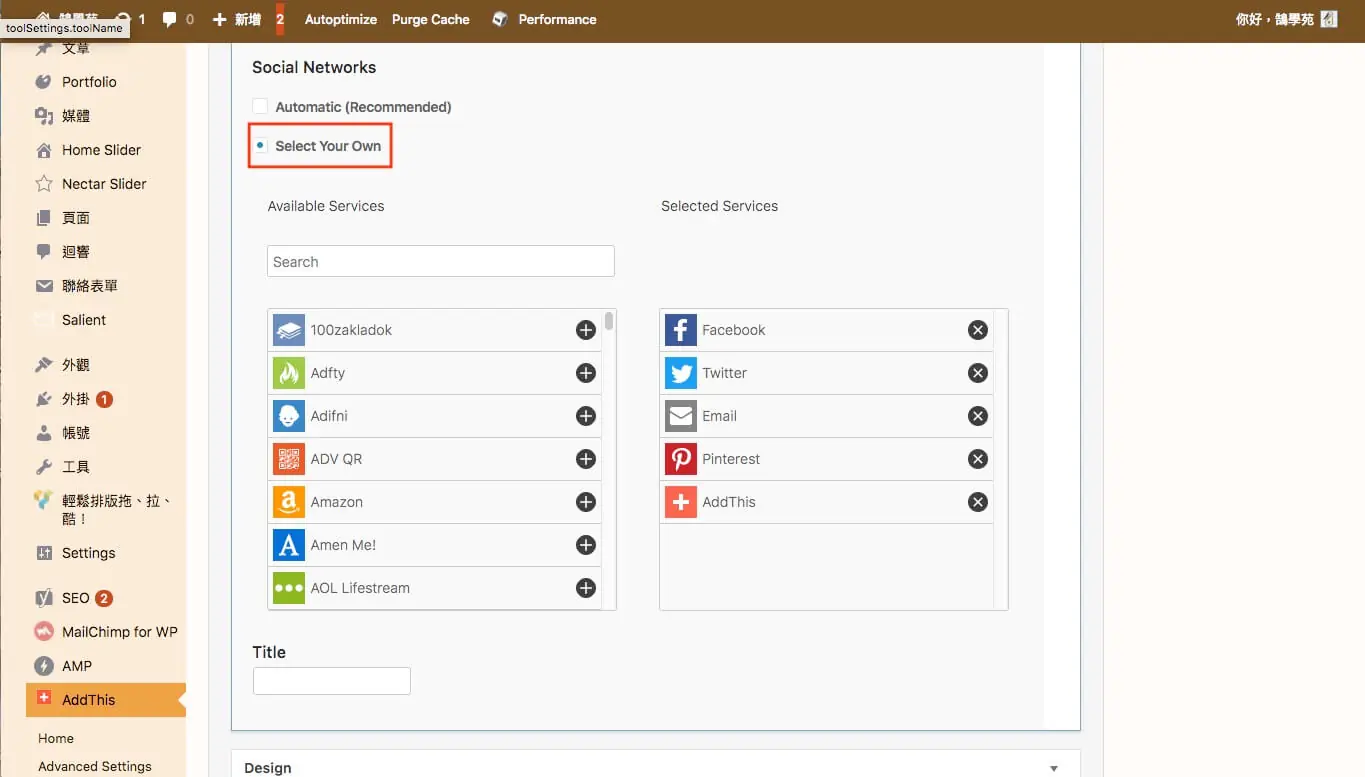This screenshot has height=777, width=1365.
Task: Click Advanced Settings under AddThis
Action: [95, 766]
